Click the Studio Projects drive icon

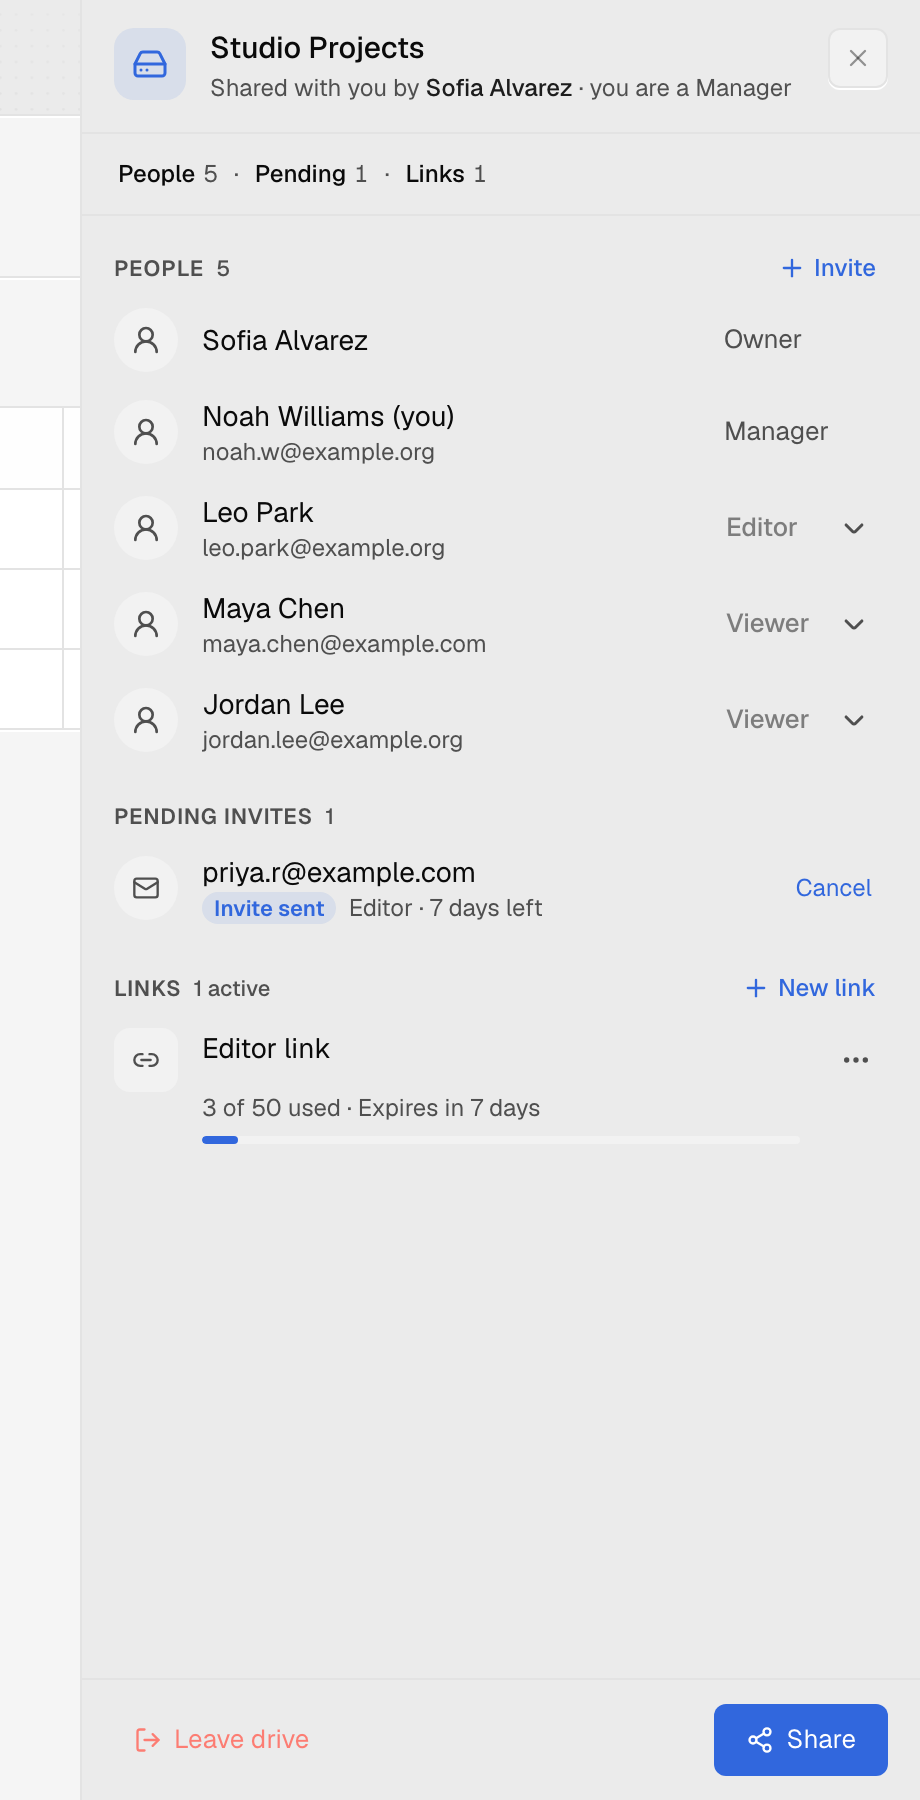(x=150, y=64)
